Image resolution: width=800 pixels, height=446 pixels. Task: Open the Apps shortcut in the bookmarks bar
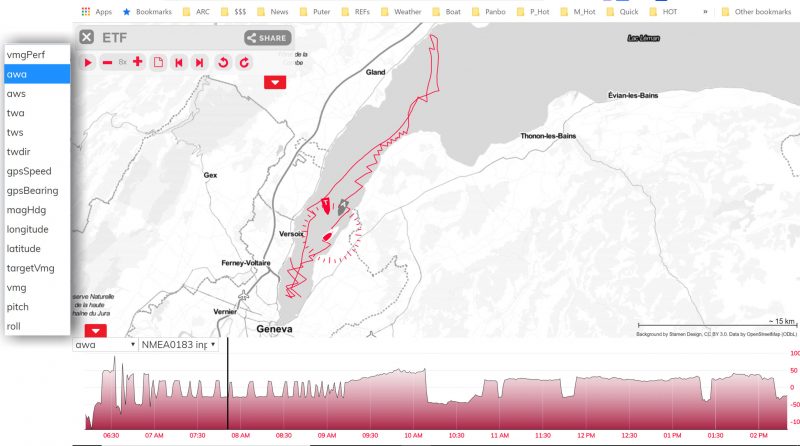pyautogui.click(x=96, y=11)
